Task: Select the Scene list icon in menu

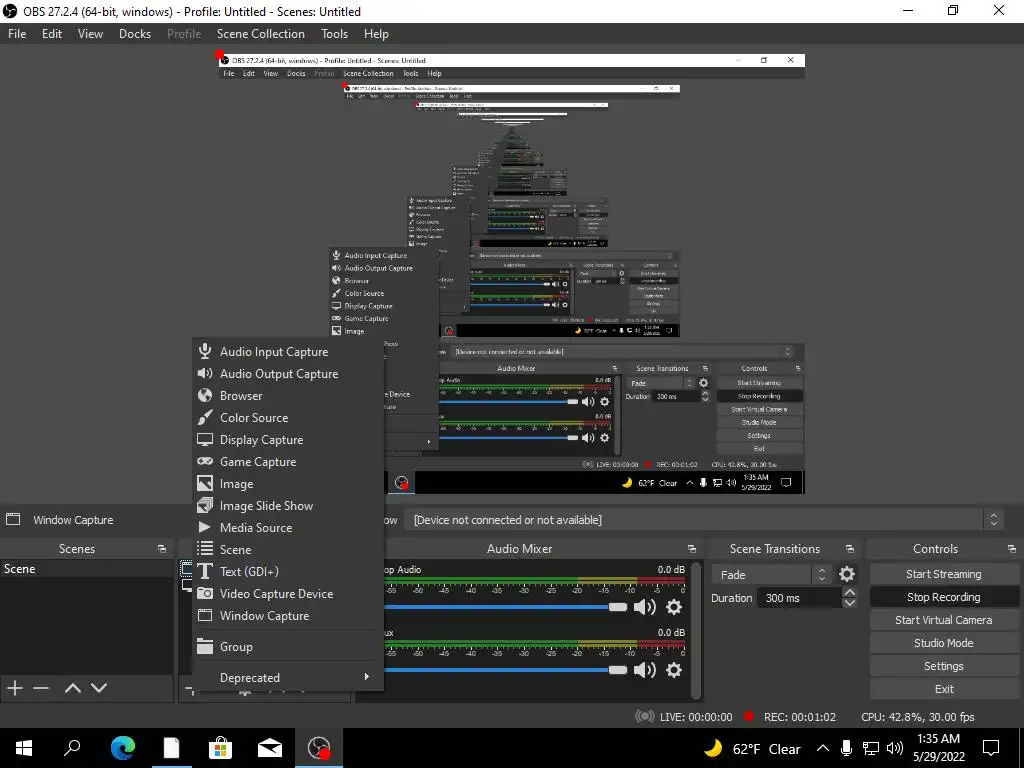Action: tap(205, 549)
